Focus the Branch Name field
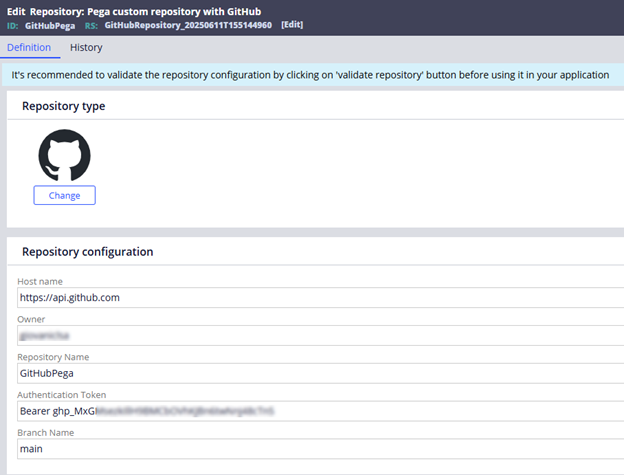 pos(320,449)
